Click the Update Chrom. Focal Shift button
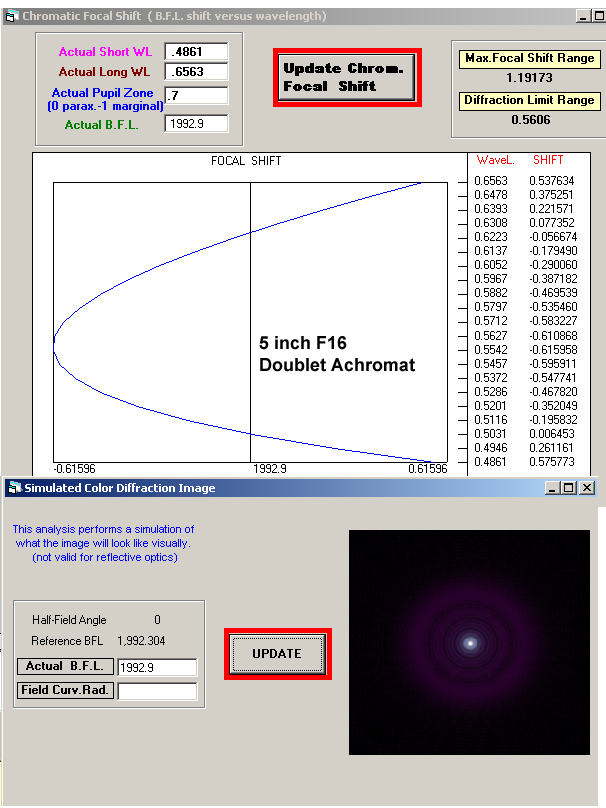This screenshot has height=808, width=606. 347,77
